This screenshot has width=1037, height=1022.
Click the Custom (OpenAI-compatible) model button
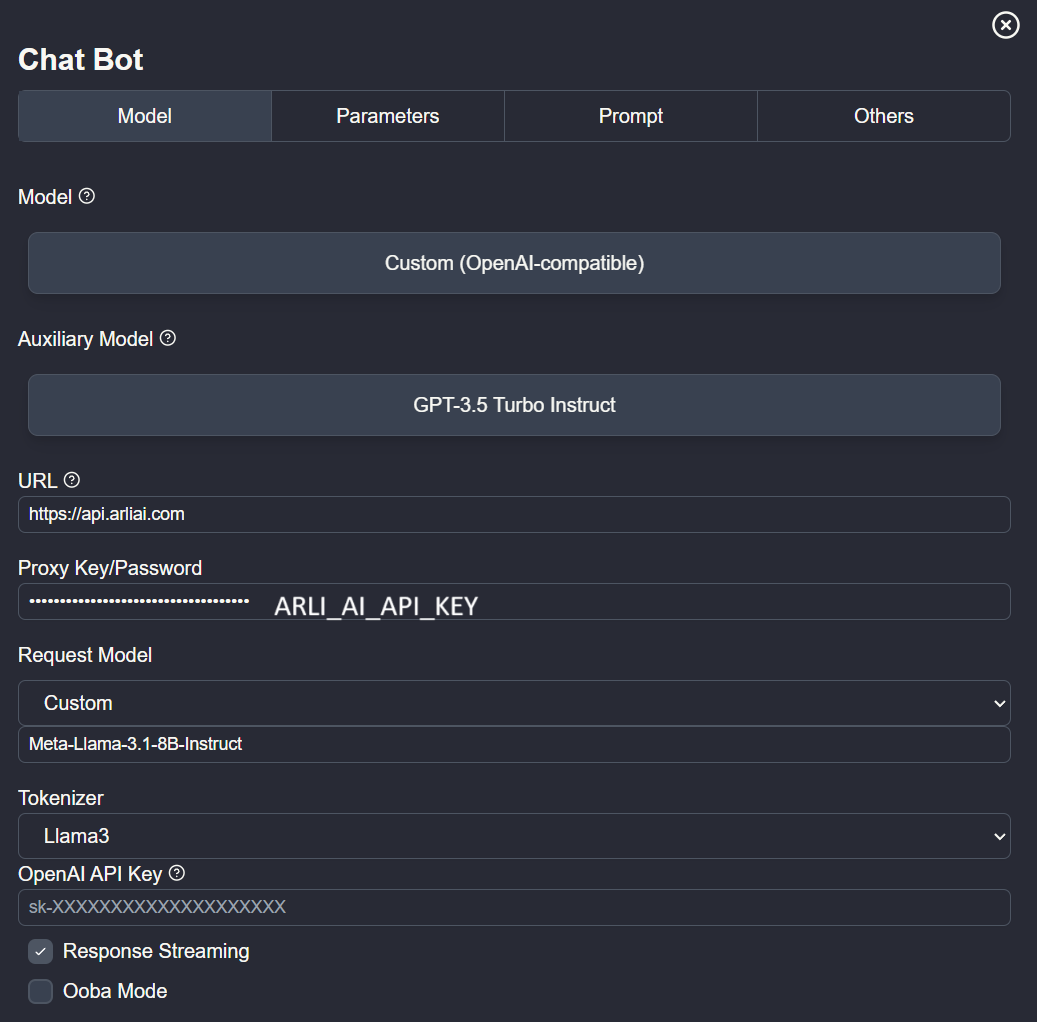[514, 263]
